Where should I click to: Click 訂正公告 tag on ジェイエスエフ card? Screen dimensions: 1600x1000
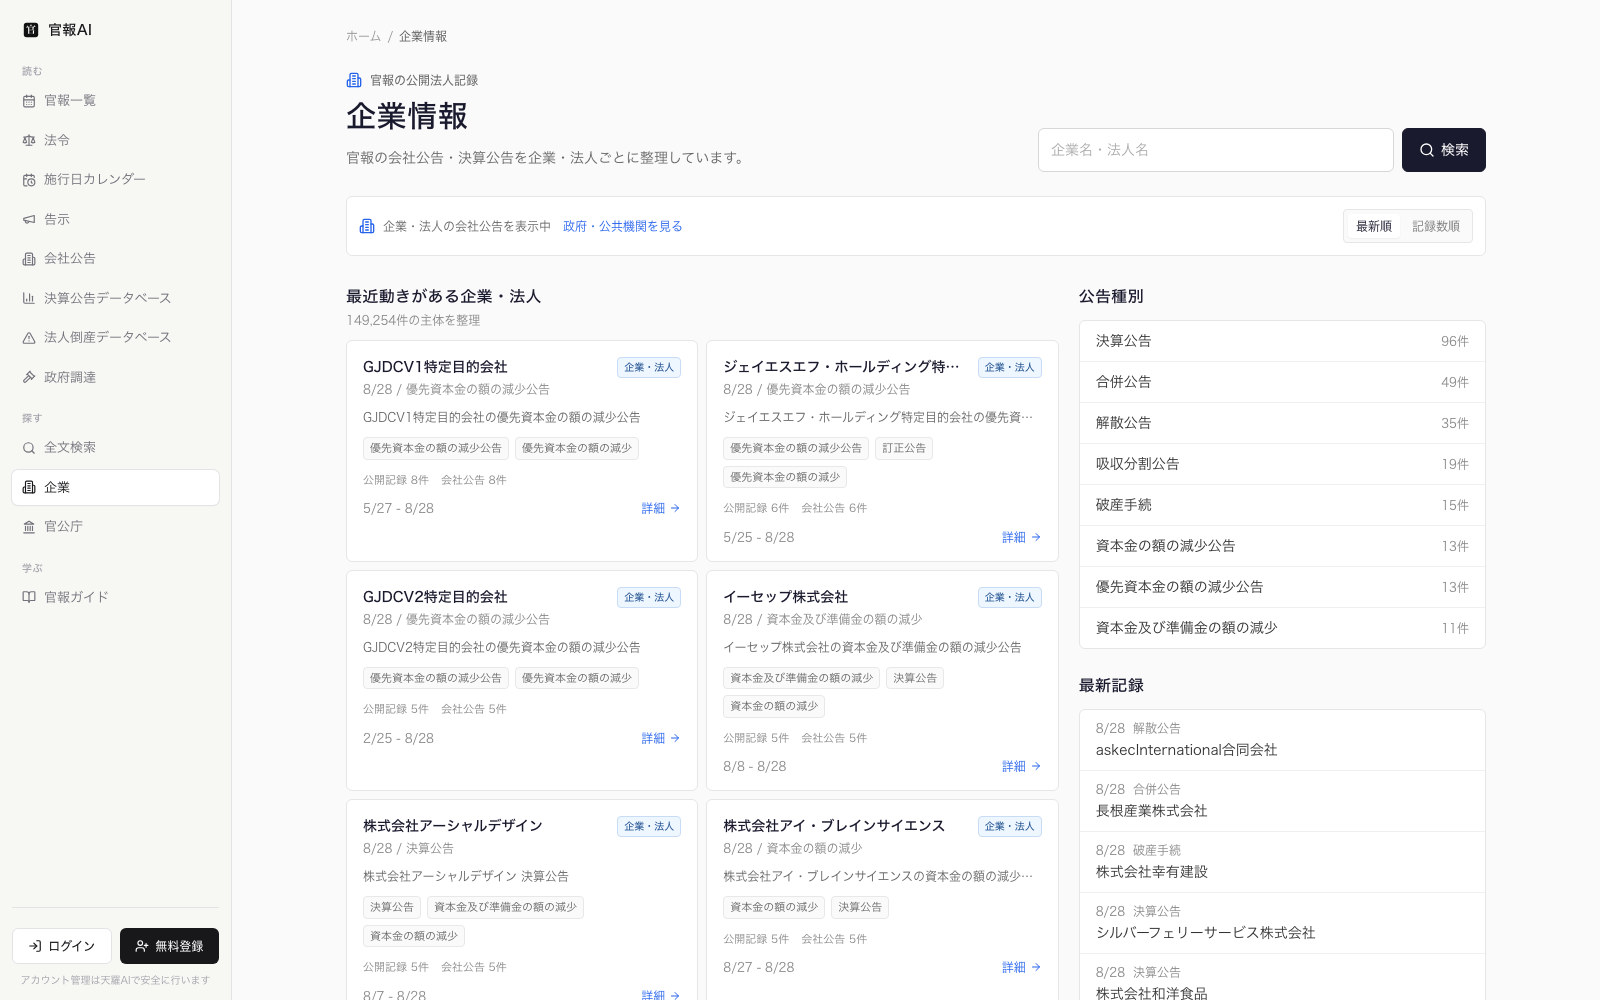click(x=904, y=448)
